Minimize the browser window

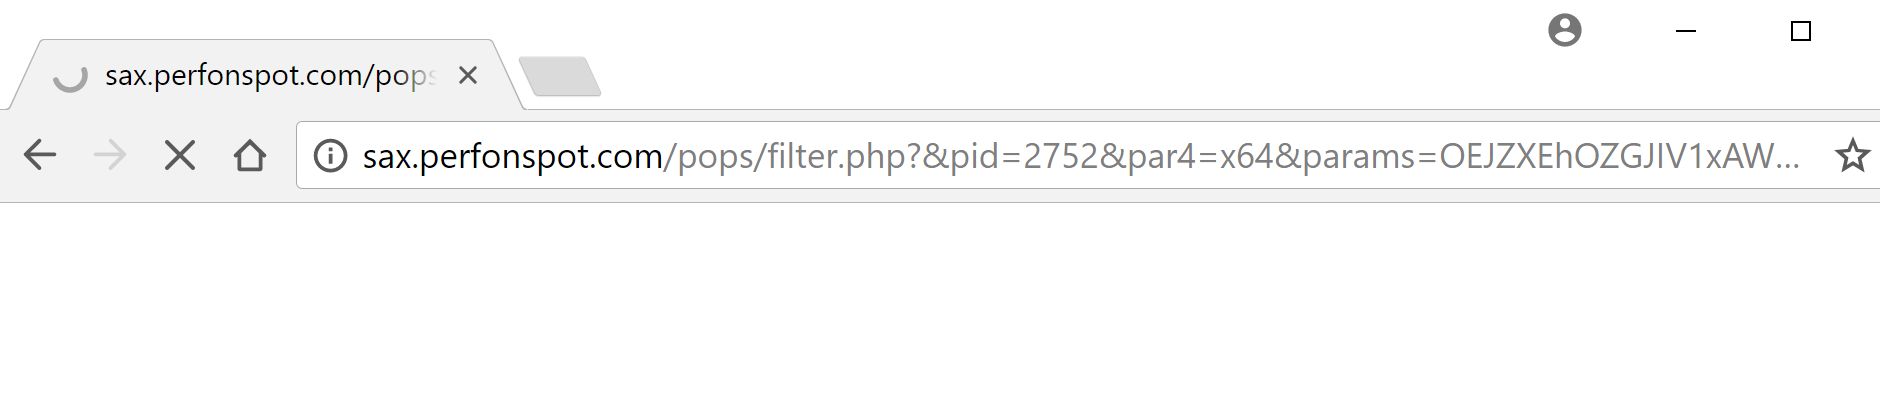[x=1686, y=31]
